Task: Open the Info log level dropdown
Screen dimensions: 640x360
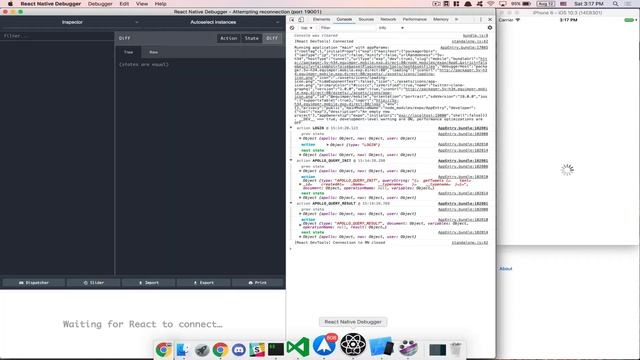Action: point(391,28)
